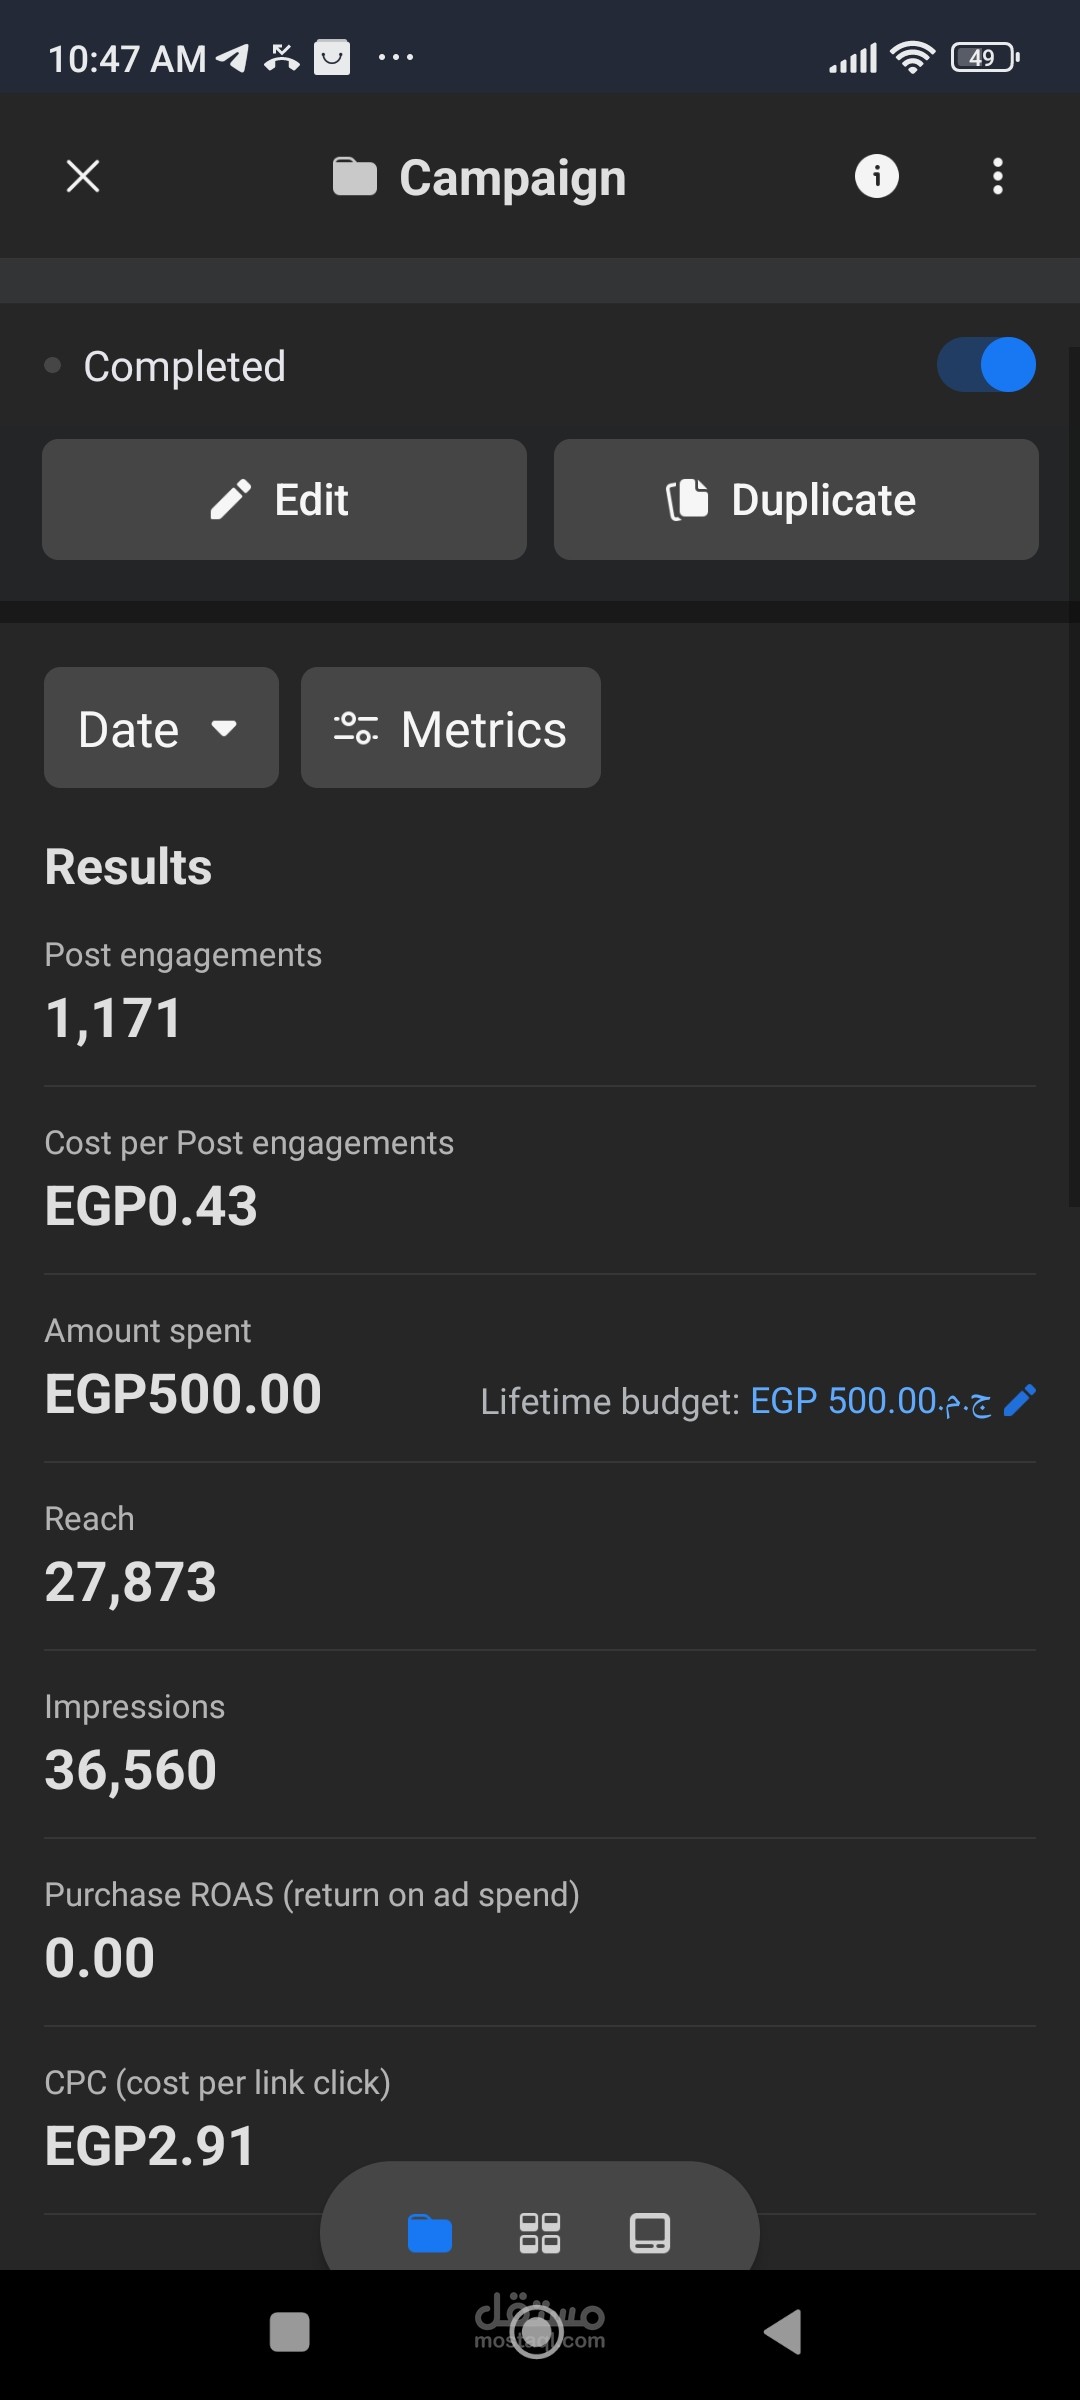
Task: Open the Metrics customization selector
Action: pyautogui.click(x=451, y=728)
